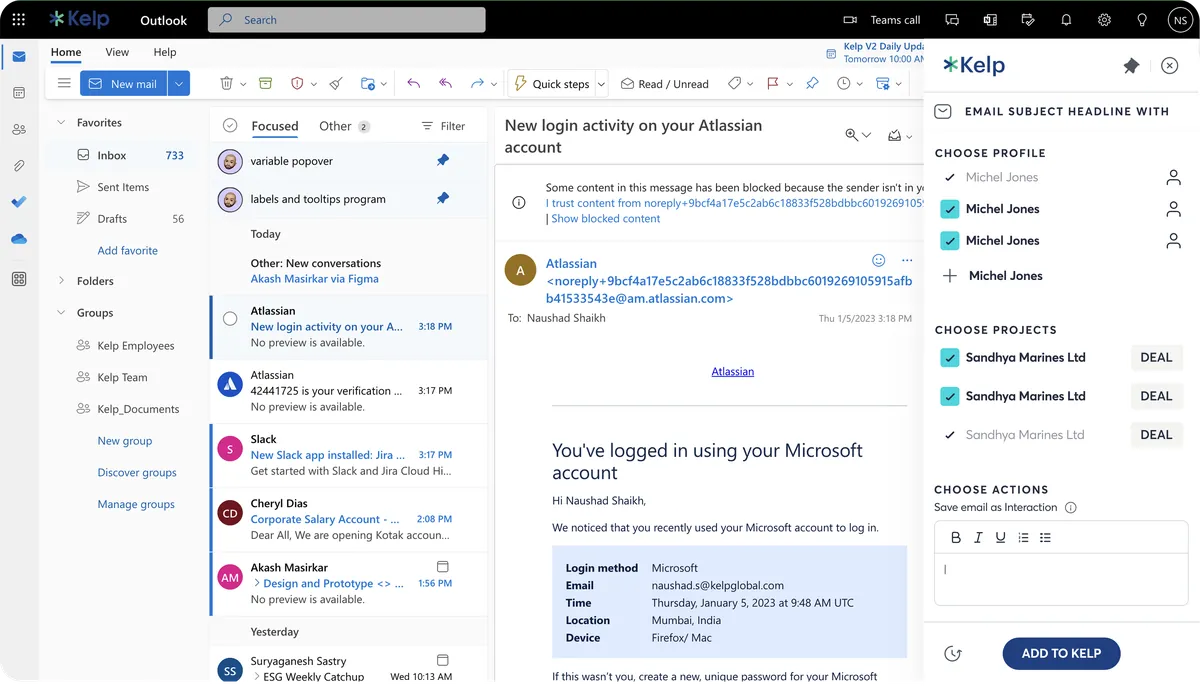Viewport: 1200px width, 686px height.
Task: Select the greyed-out Sandhya Marines Ltd project
Action: [x=1025, y=435]
